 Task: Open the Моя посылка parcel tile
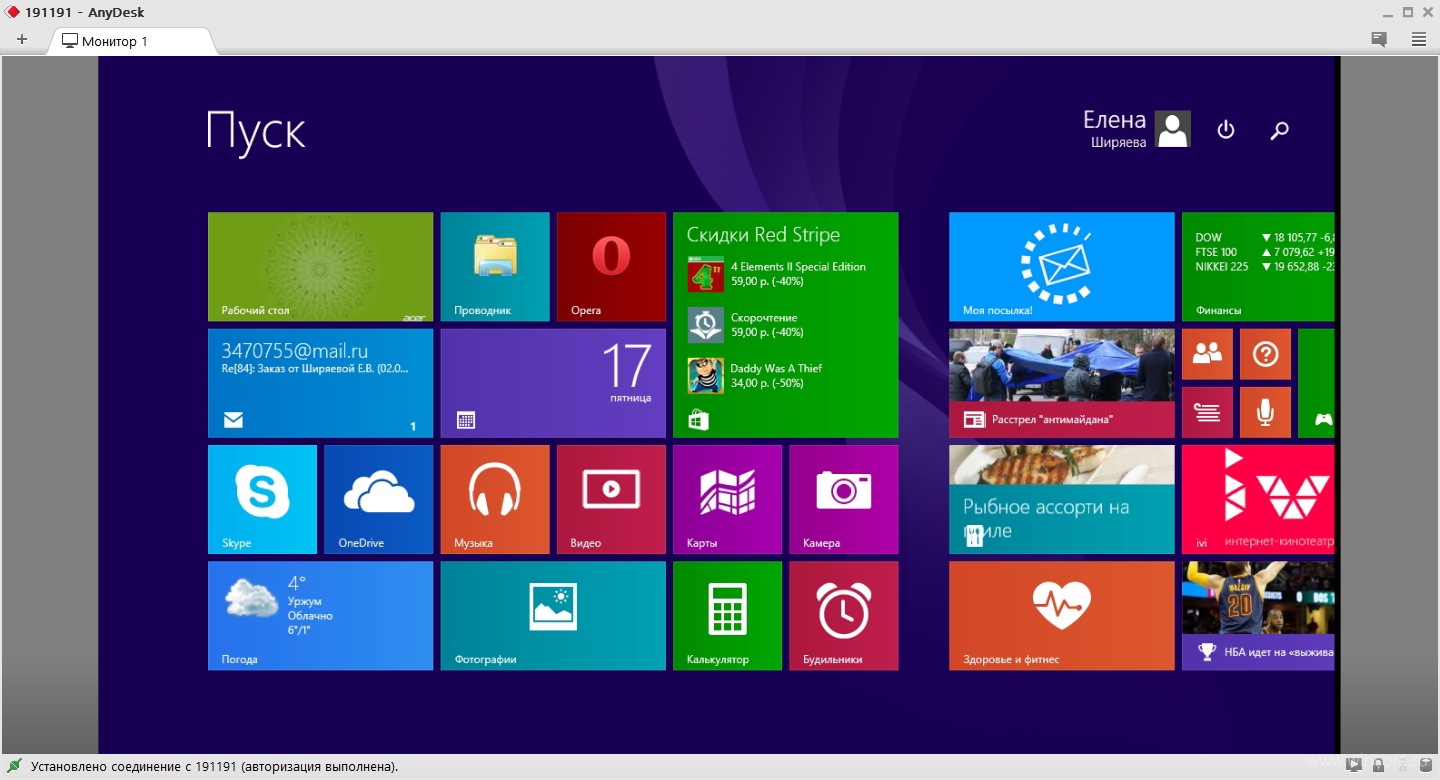pos(1061,266)
